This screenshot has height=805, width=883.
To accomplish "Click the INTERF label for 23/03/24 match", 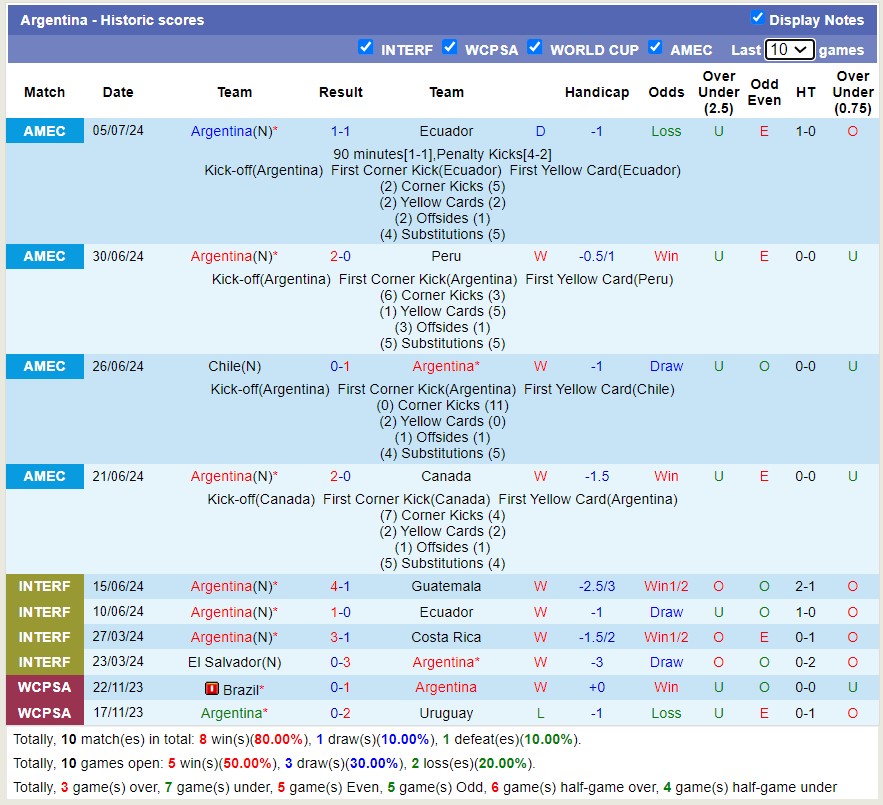I will click(44, 662).
